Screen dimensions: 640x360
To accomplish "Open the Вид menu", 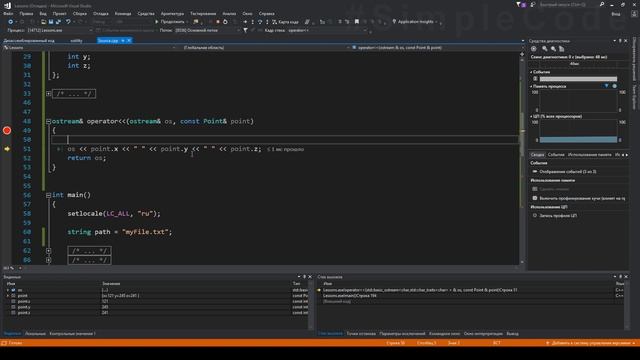I will (43, 13).
